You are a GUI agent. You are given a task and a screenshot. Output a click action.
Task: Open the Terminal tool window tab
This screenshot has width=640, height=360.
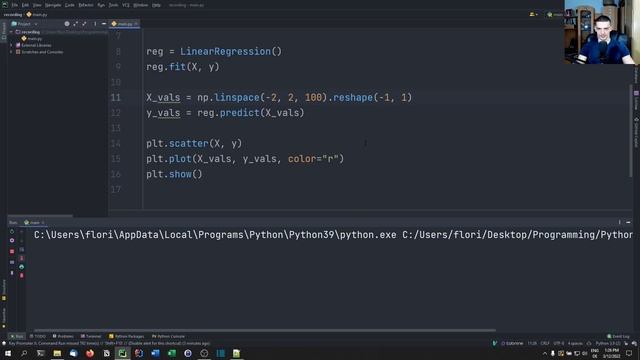(x=91, y=336)
